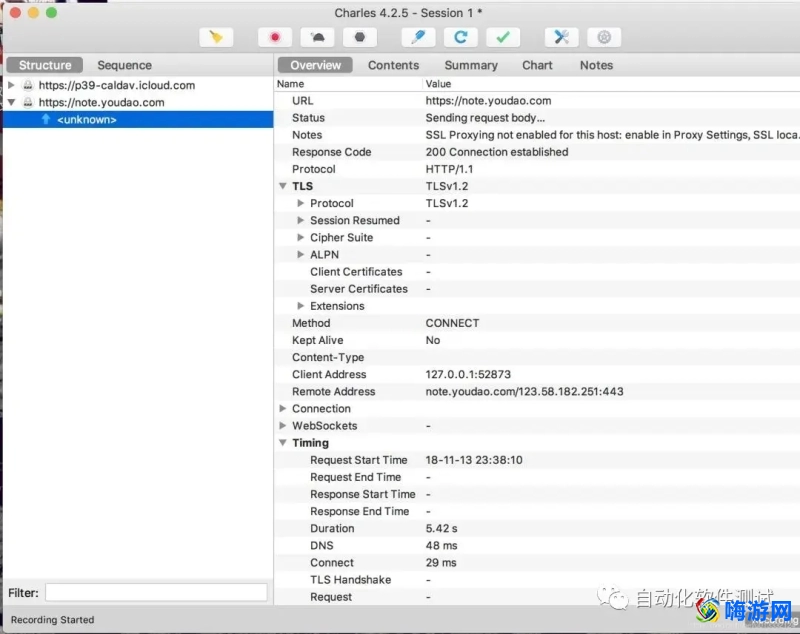This screenshot has height=634, width=800.
Task: Expand the Cipher Suite row
Action: [x=301, y=237]
